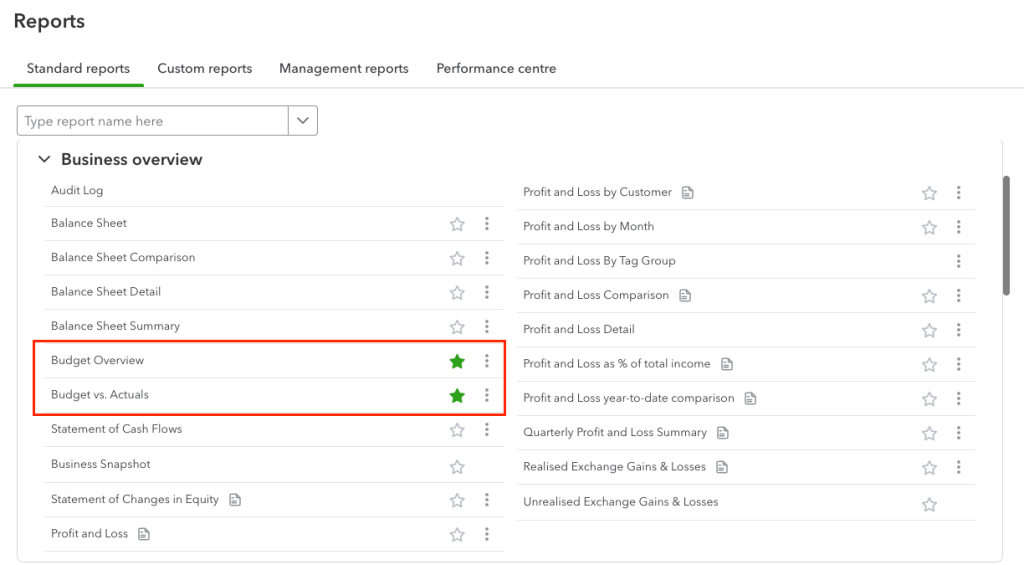Open more options for Balance Sheet Summary
Image resolution: width=1024 pixels, height=565 pixels.
(x=487, y=327)
